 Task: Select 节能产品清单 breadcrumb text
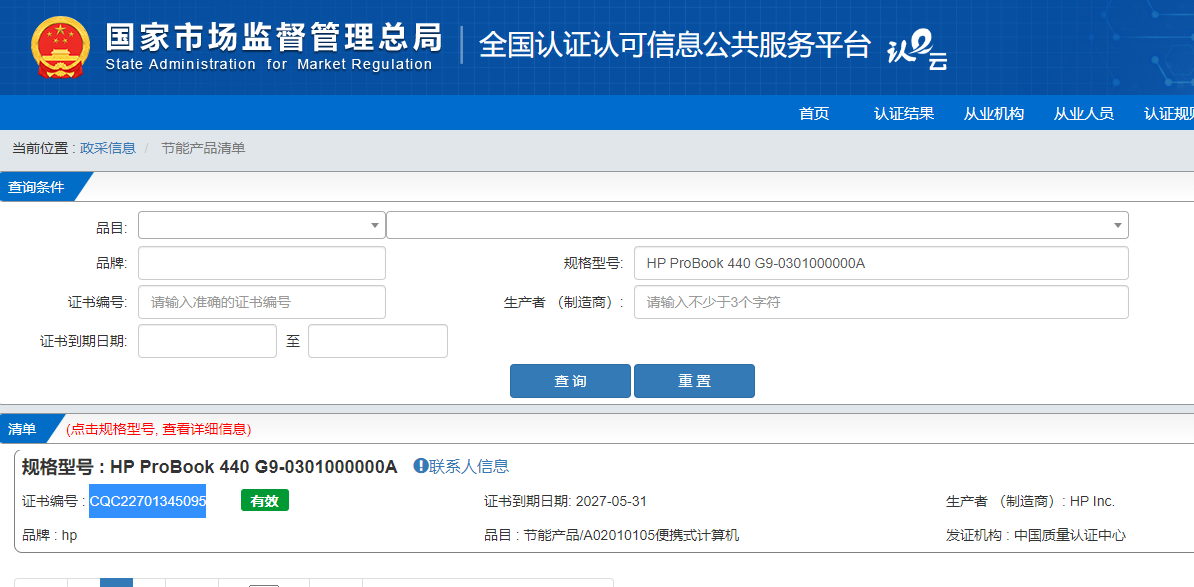203,148
